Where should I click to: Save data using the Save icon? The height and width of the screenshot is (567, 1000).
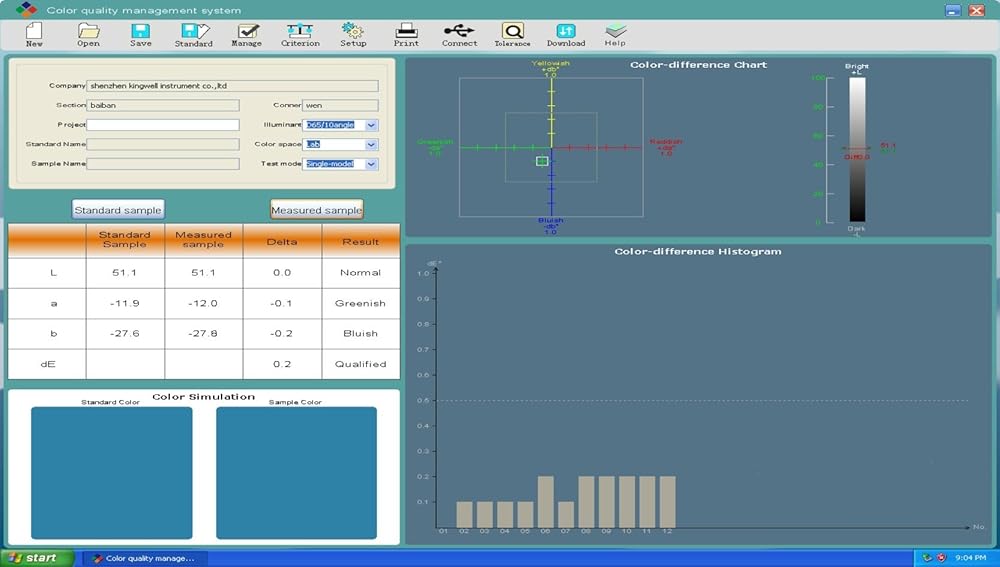(x=141, y=33)
